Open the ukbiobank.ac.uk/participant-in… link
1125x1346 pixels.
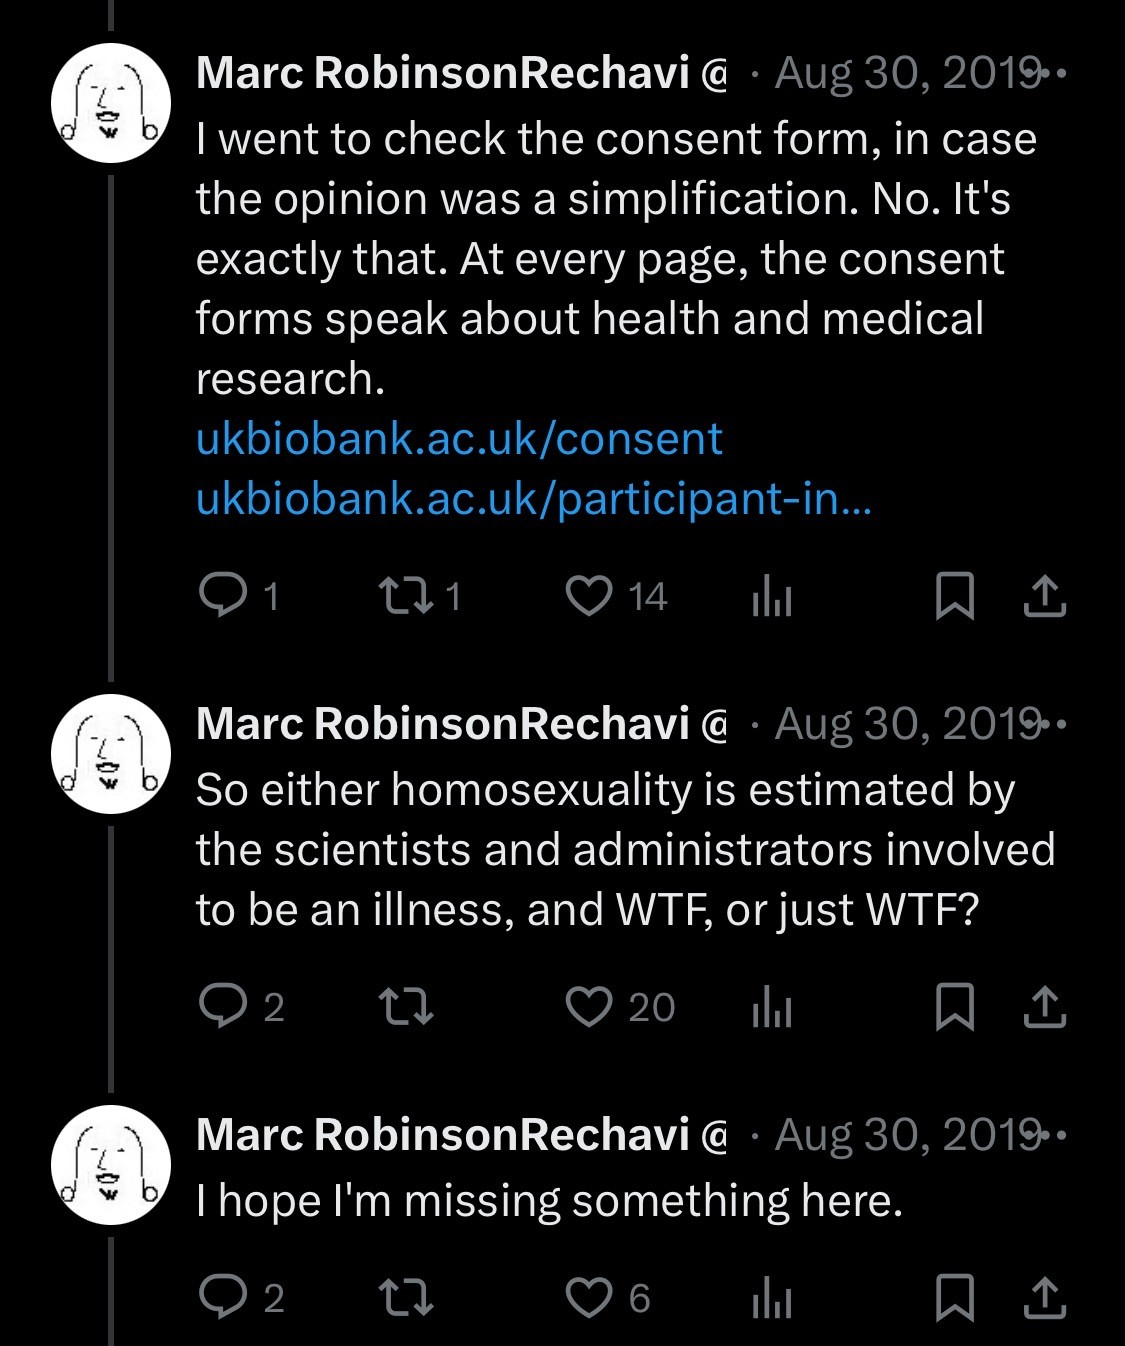click(x=534, y=498)
